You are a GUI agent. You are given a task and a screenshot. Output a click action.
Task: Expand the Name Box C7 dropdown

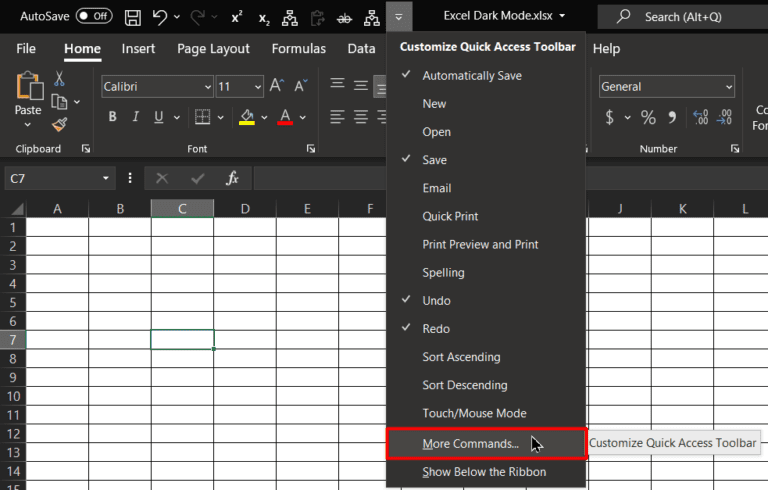click(105, 178)
